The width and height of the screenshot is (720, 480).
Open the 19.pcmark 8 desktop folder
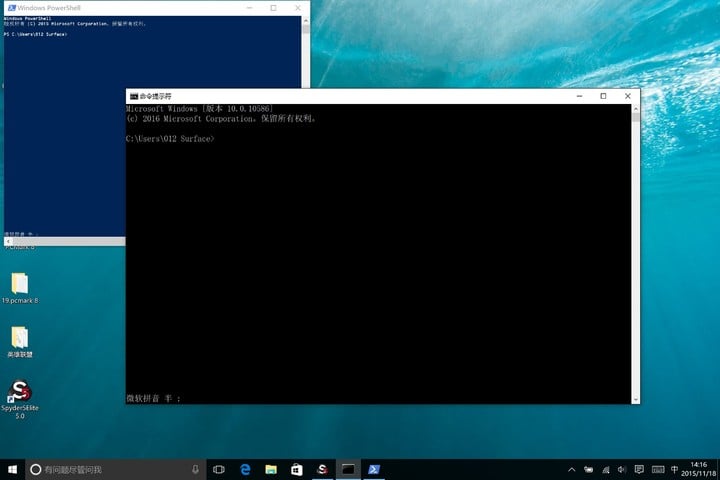click(x=19, y=284)
